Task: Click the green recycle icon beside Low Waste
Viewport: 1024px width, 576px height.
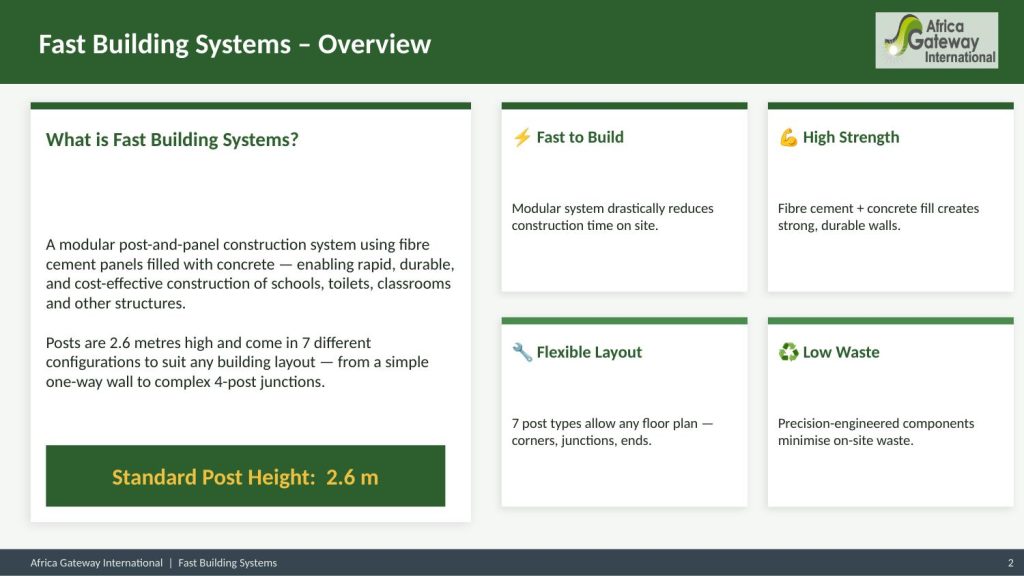Action: click(x=788, y=352)
